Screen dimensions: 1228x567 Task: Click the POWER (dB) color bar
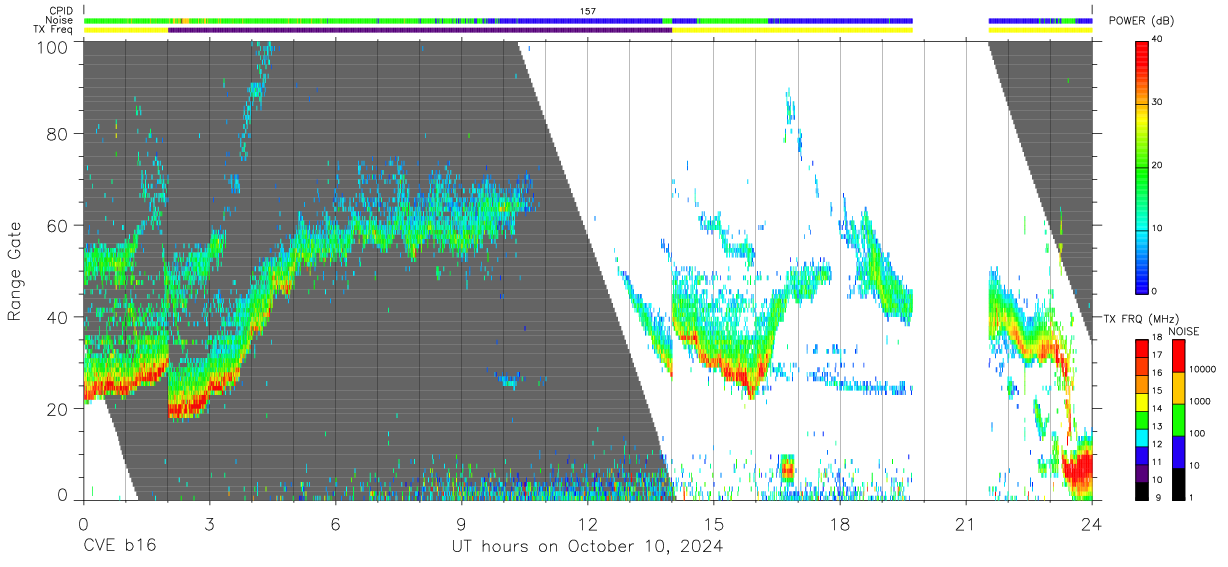(1142, 166)
